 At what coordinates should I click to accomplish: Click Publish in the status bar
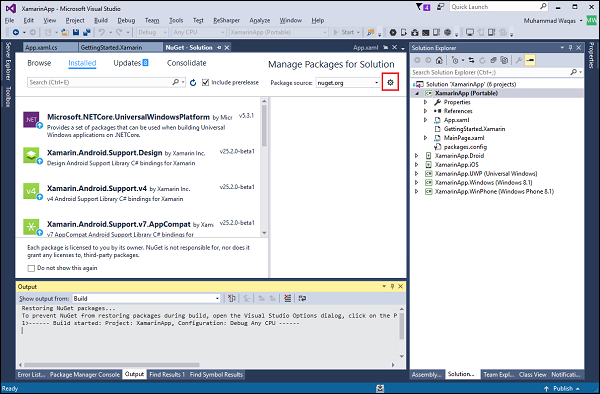562,388
